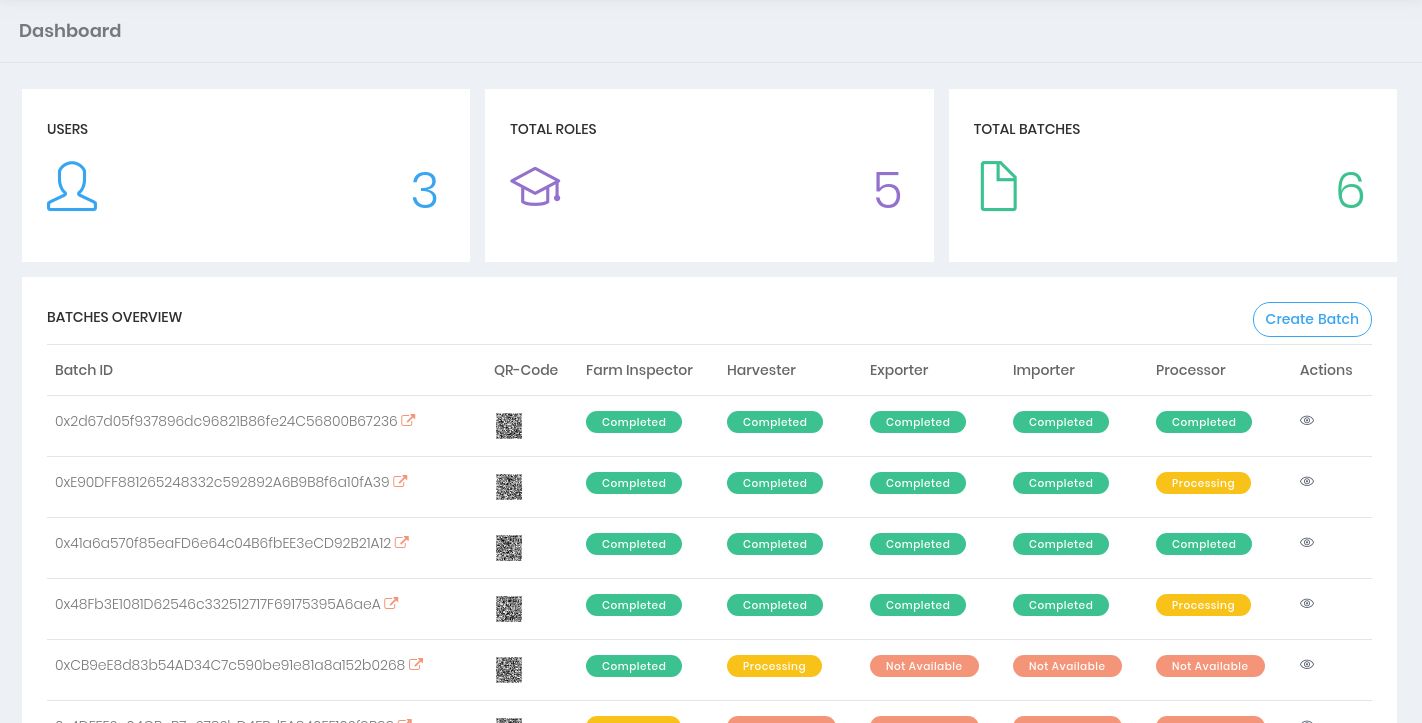Click the Total Roles graduation cap icon
The width and height of the screenshot is (1422, 723).
tap(535, 187)
